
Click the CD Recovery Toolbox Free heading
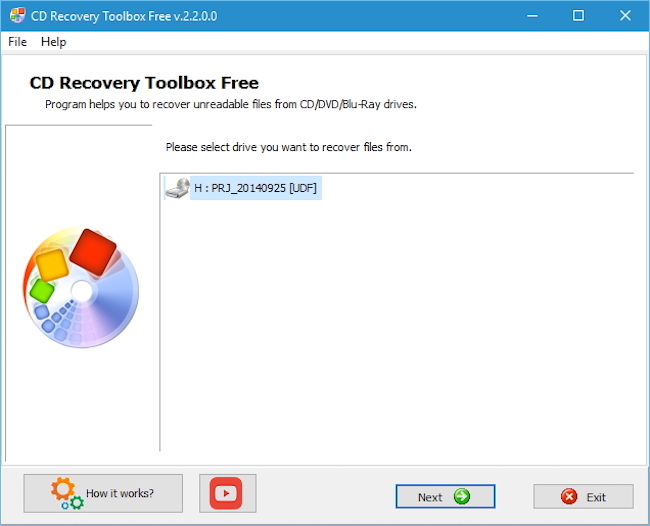[144, 83]
